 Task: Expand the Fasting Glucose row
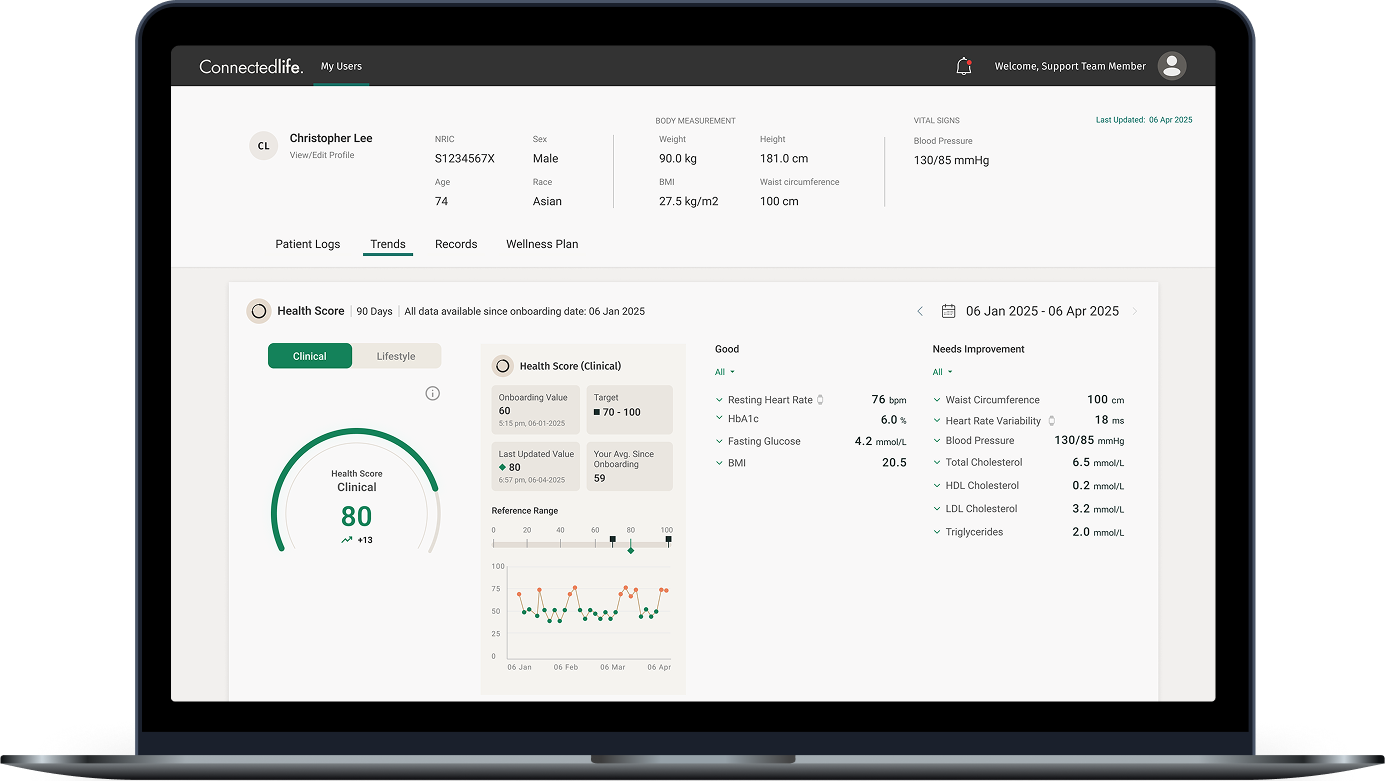point(719,441)
